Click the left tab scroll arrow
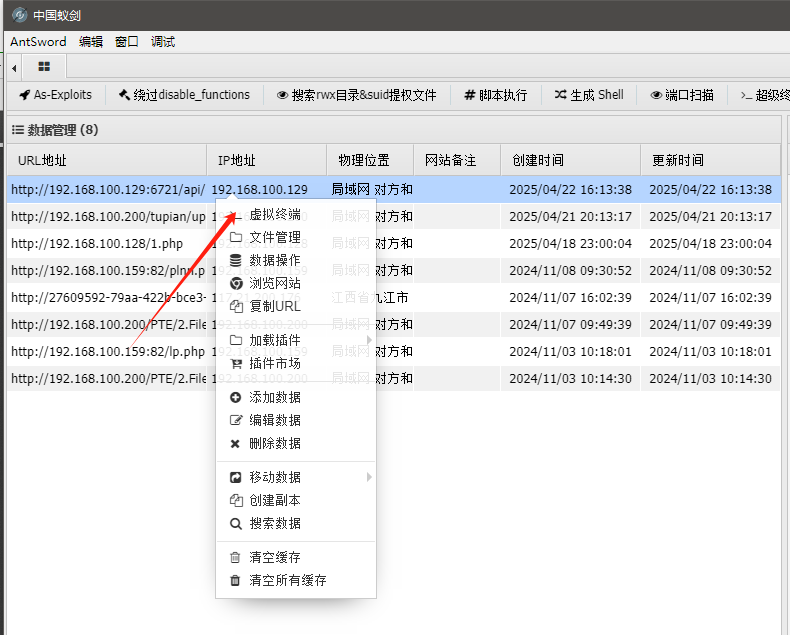This screenshot has height=635, width=790. tap(14, 68)
